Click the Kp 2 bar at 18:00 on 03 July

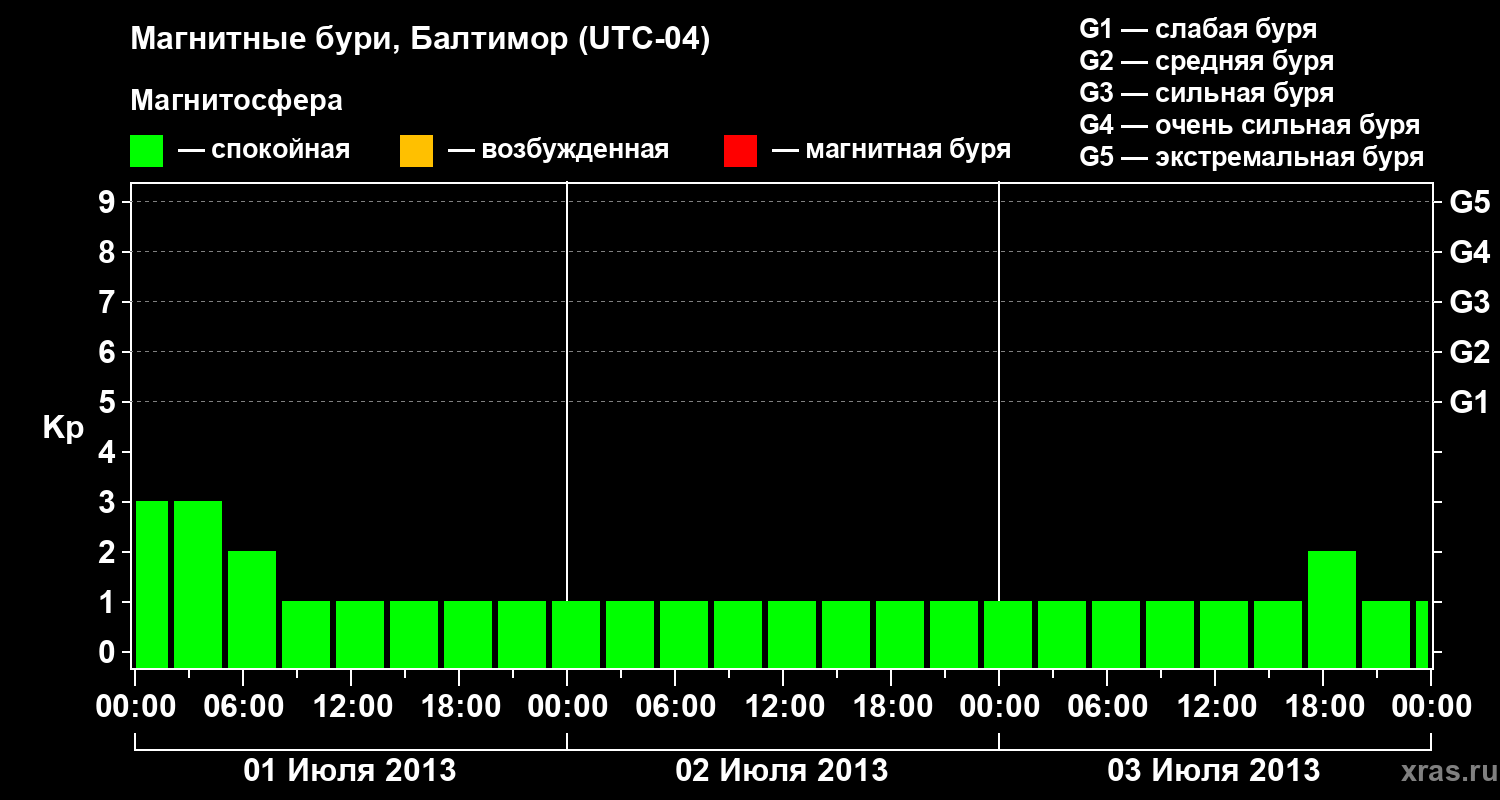click(x=1332, y=609)
